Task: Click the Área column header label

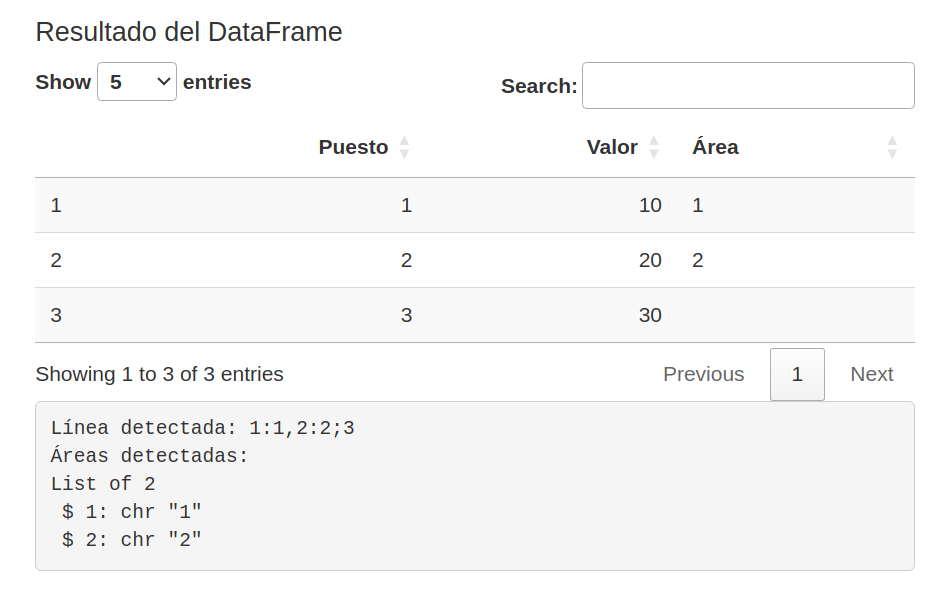Action: coord(715,147)
